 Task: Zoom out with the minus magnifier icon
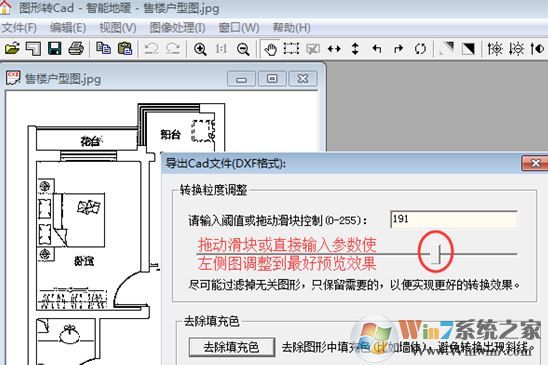coord(243,49)
